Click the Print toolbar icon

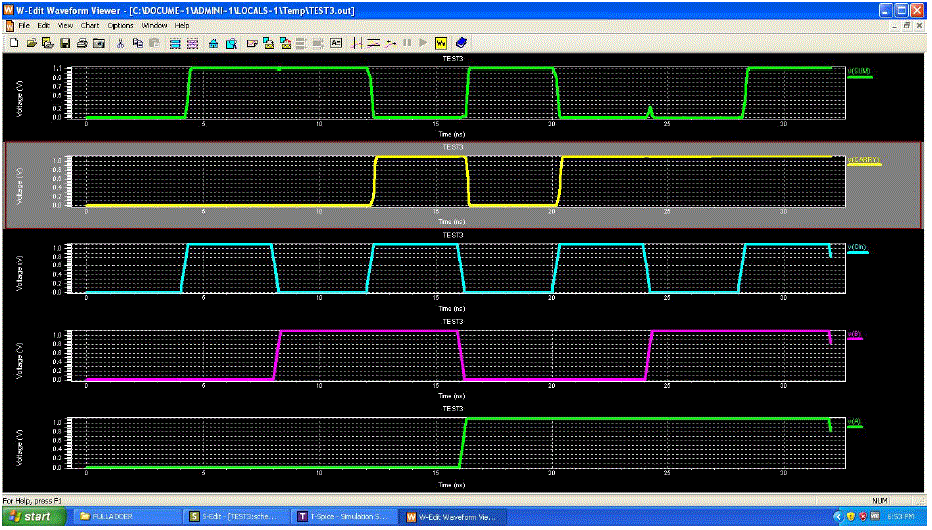pos(82,43)
